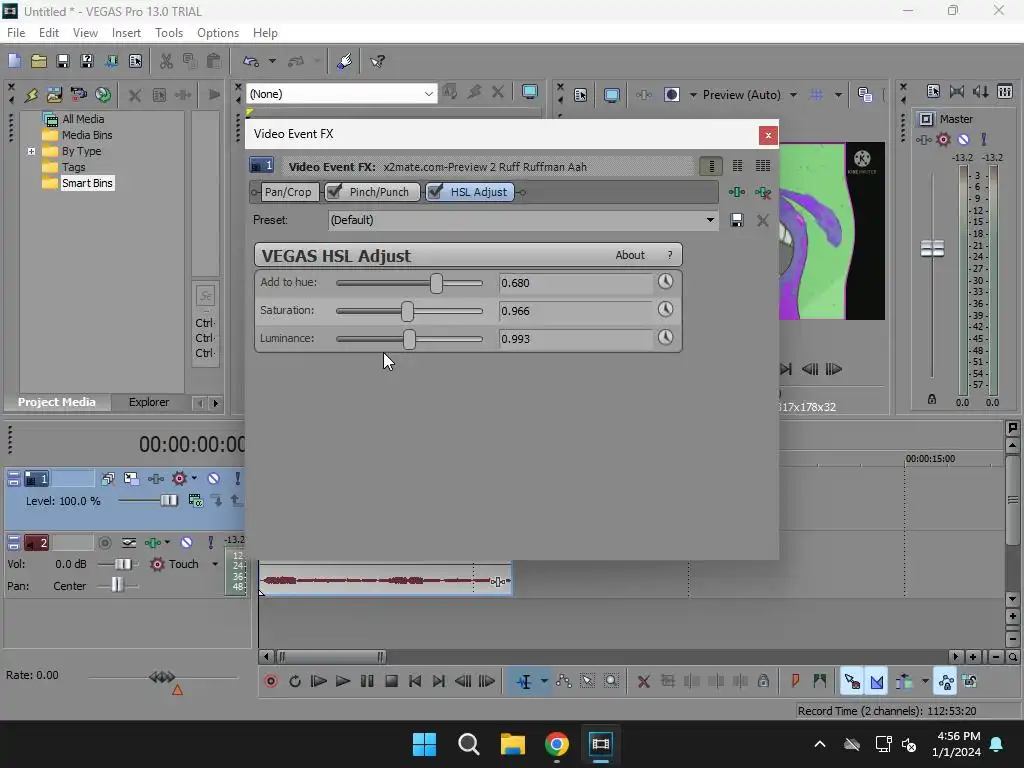1024x768 pixels.
Task: Toggle the Master bus mute icon
Action: [x=963, y=139]
